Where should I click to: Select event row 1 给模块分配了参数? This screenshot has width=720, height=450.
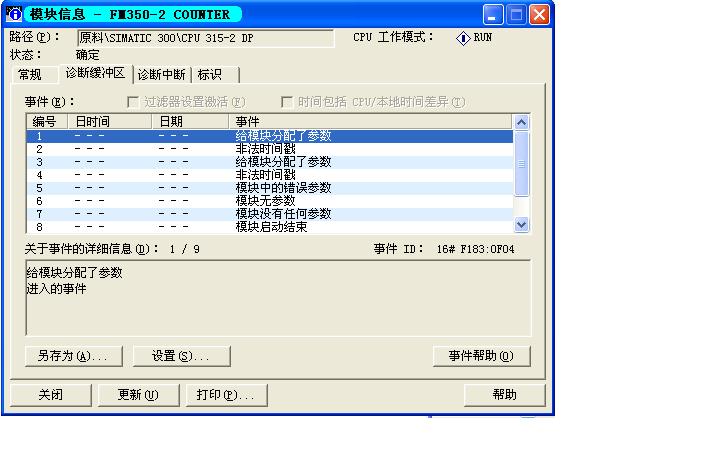point(270,136)
